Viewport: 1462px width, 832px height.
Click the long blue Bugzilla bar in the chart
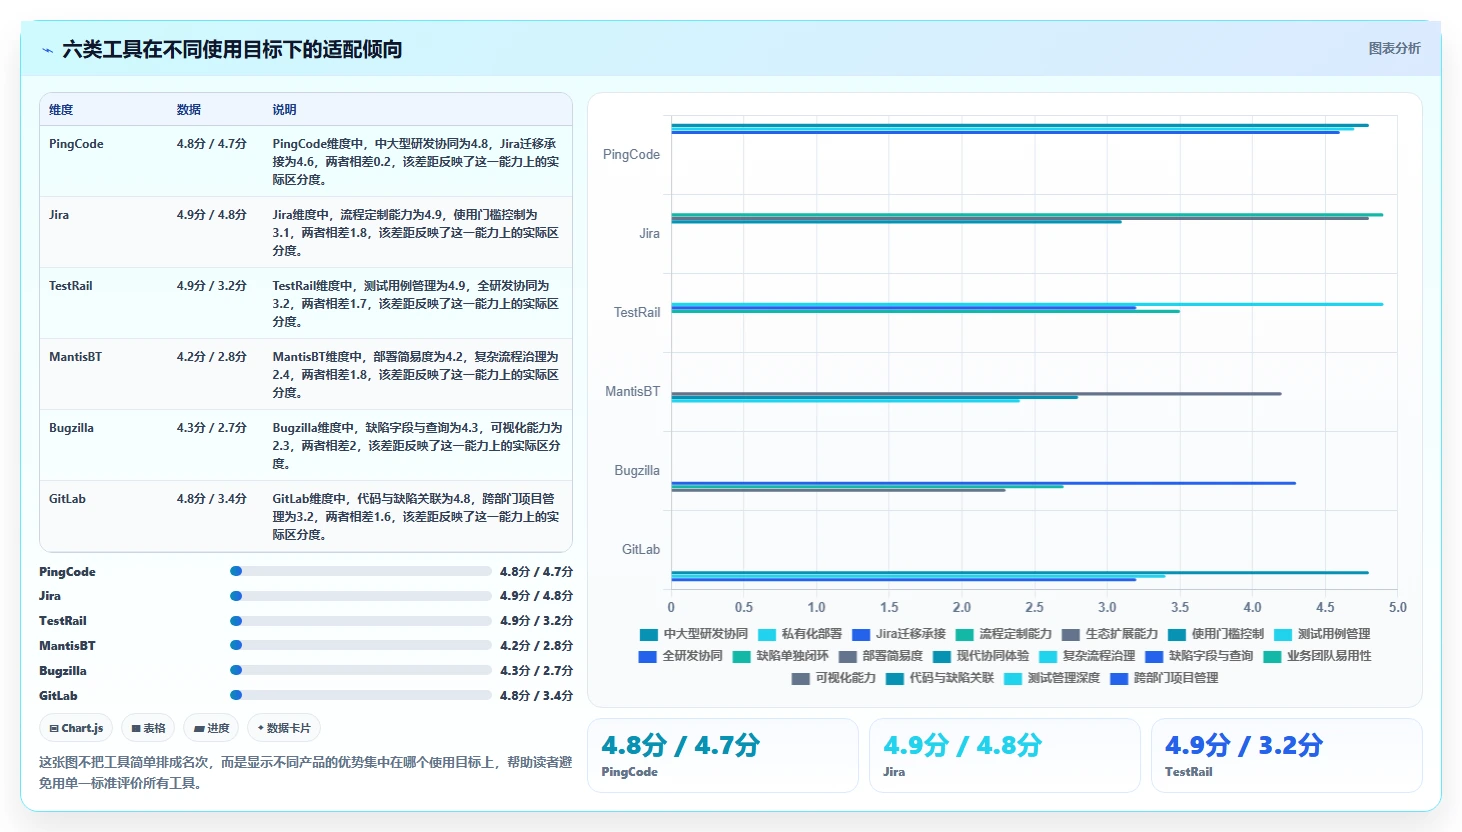(x=983, y=484)
